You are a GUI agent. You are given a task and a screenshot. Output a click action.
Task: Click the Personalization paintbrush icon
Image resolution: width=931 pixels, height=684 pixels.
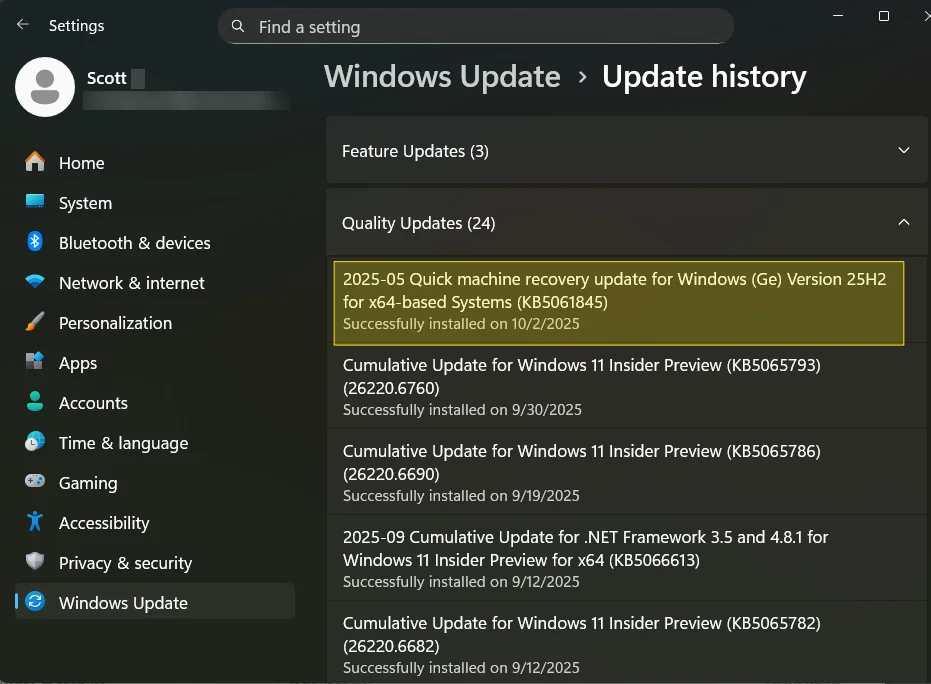[x=35, y=322]
